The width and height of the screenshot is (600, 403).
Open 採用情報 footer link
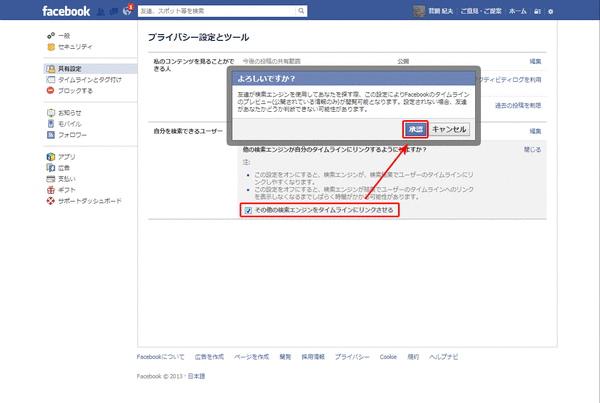(x=313, y=357)
